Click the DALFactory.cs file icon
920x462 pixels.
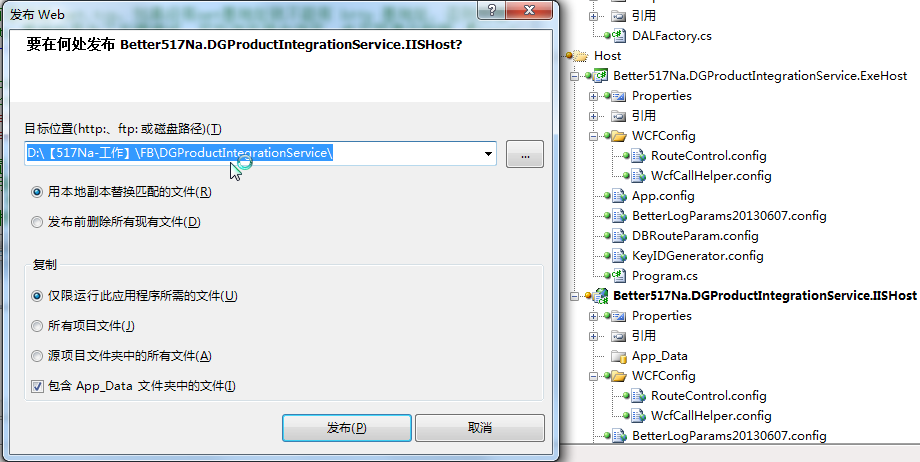(x=618, y=36)
